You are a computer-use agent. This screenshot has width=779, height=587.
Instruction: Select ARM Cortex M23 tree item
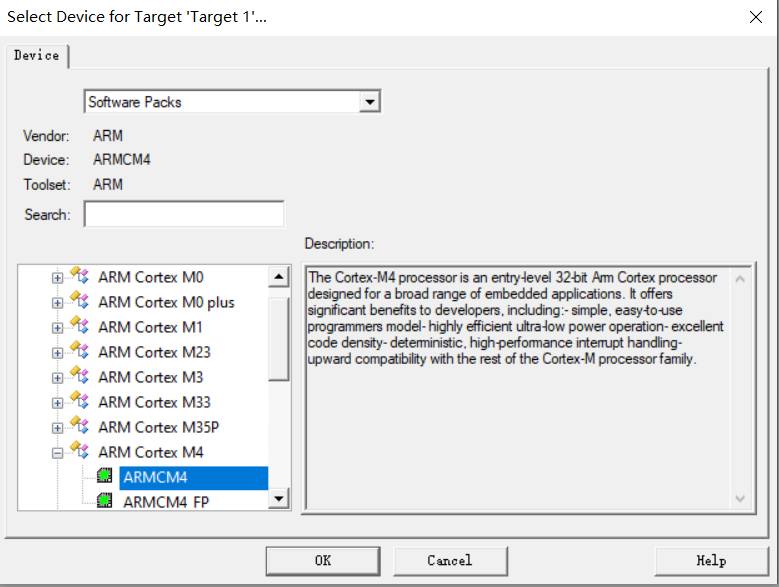point(155,352)
